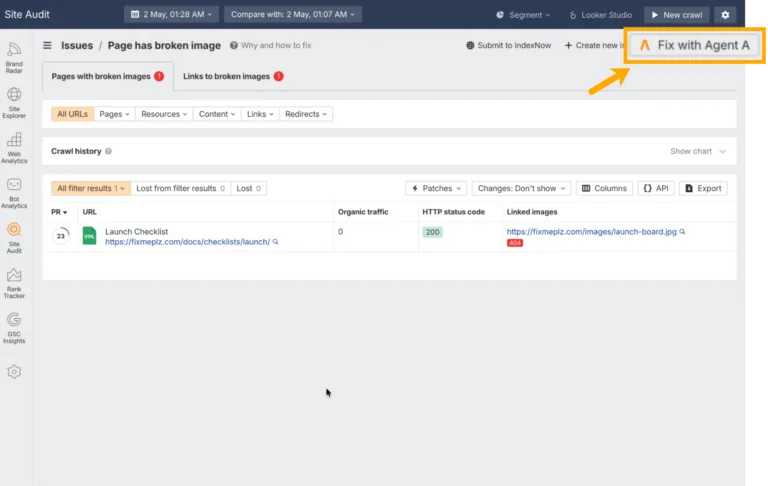Select the Lost tab
Image resolution: width=768 pixels, height=486 pixels.
pos(248,188)
